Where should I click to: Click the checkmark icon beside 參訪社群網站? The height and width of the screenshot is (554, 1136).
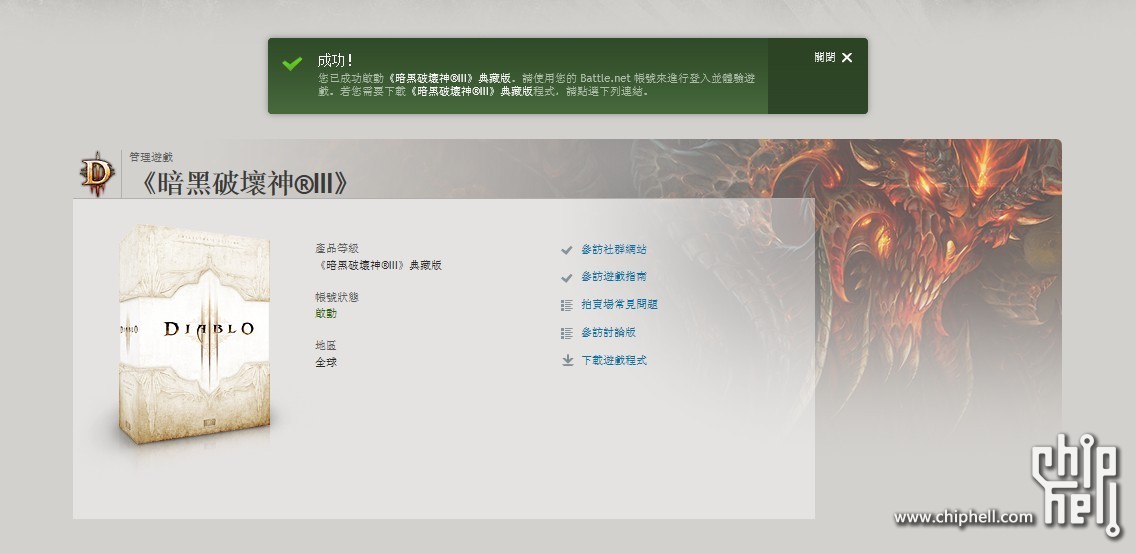click(x=567, y=250)
